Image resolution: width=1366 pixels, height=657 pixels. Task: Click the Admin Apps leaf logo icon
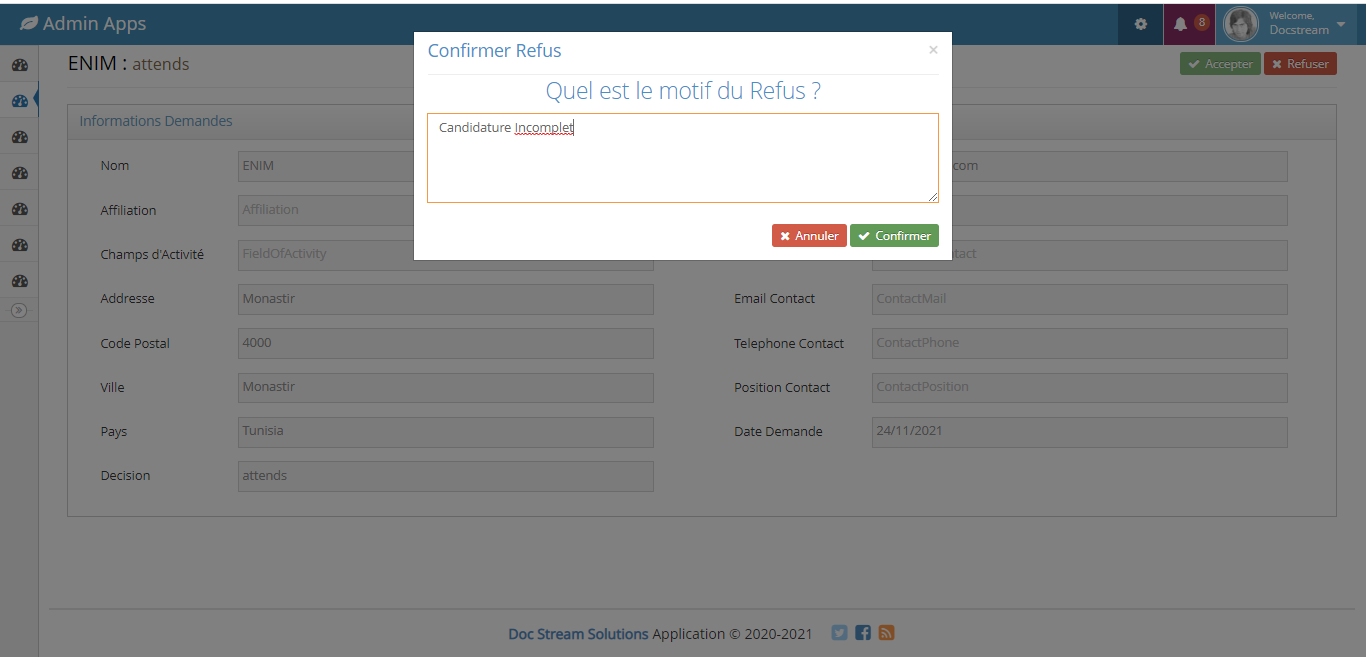pos(29,23)
